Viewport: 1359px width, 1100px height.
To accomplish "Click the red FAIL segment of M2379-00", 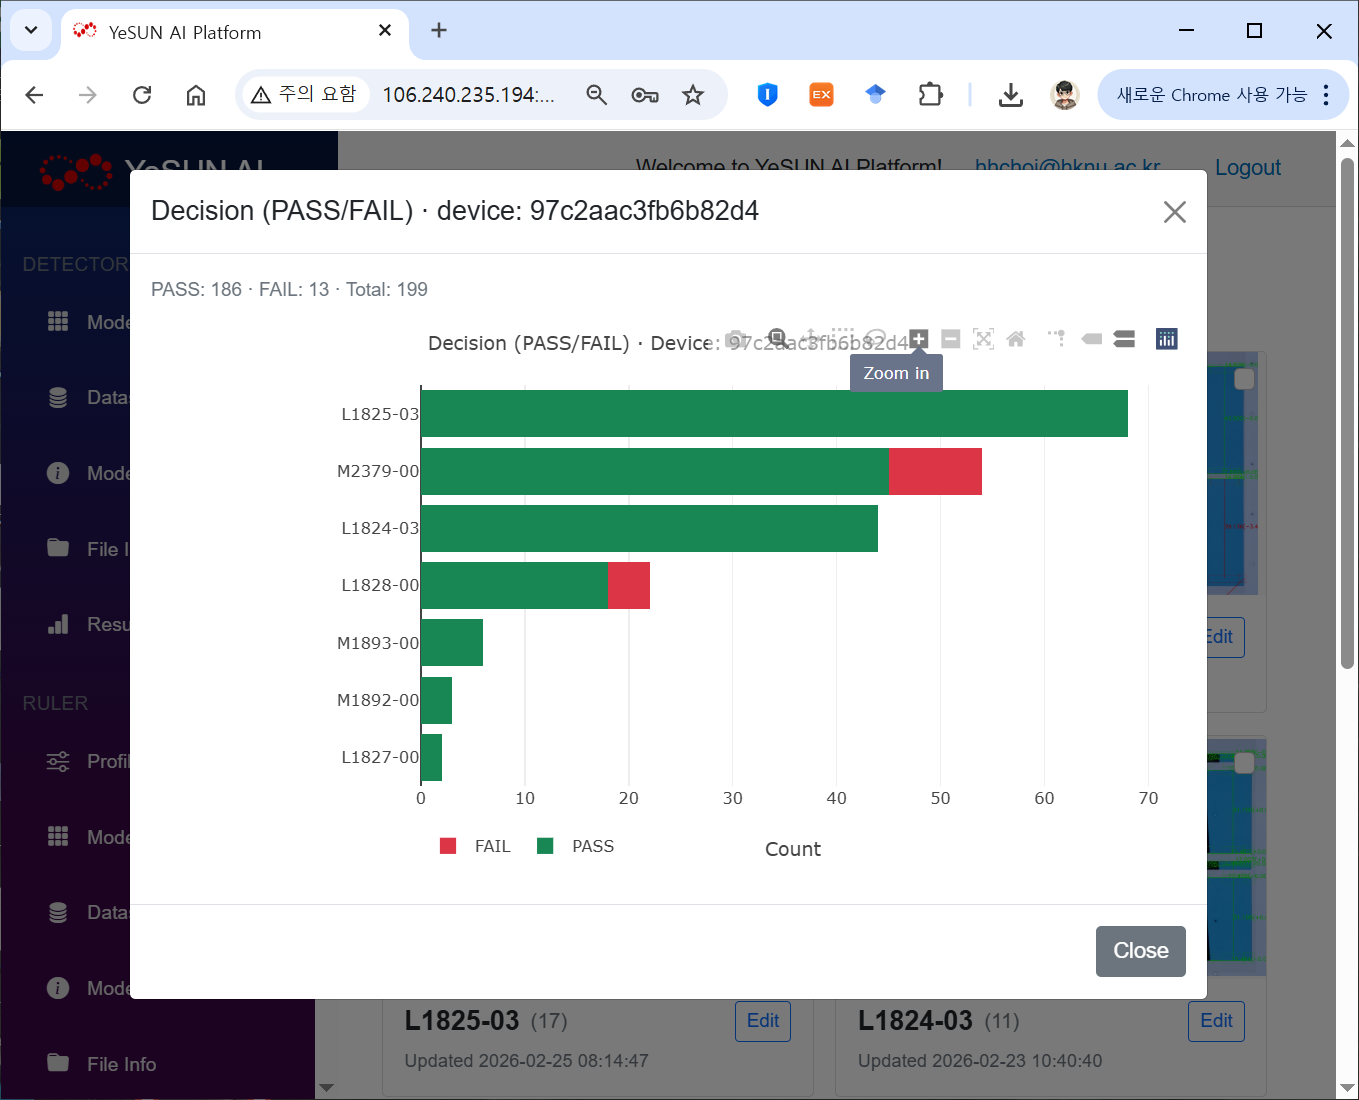I will 935,471.
